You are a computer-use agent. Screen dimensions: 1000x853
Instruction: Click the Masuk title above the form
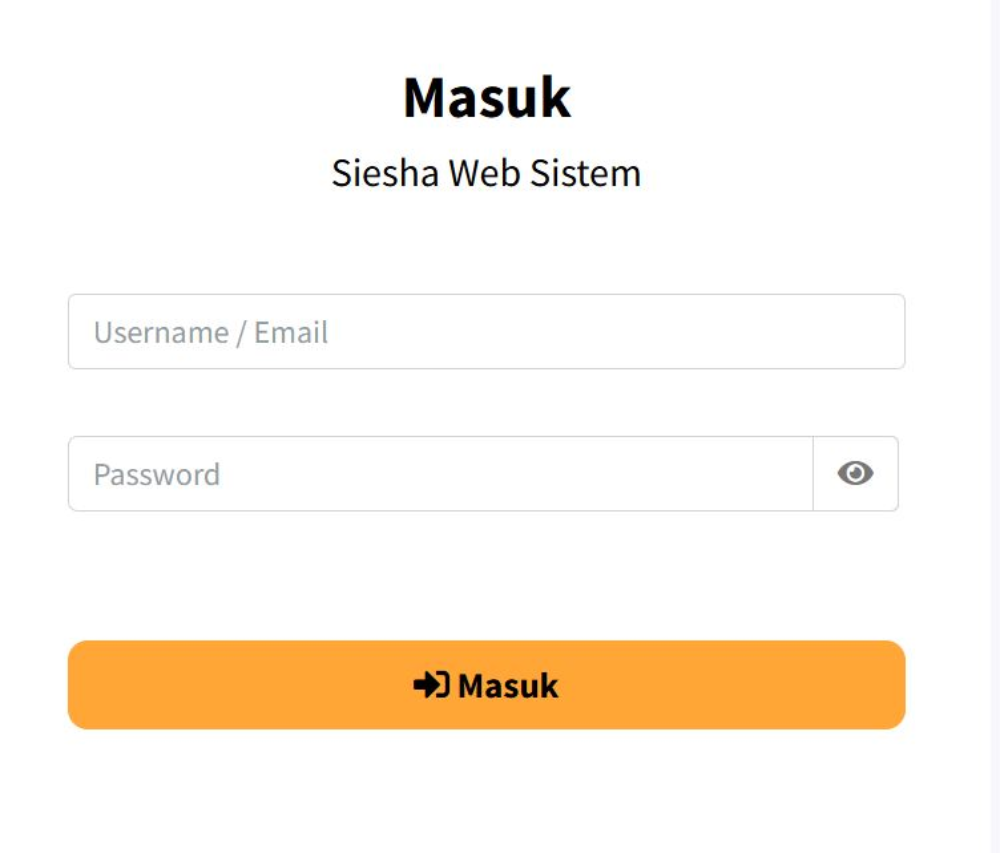click(x=487, y=98)
